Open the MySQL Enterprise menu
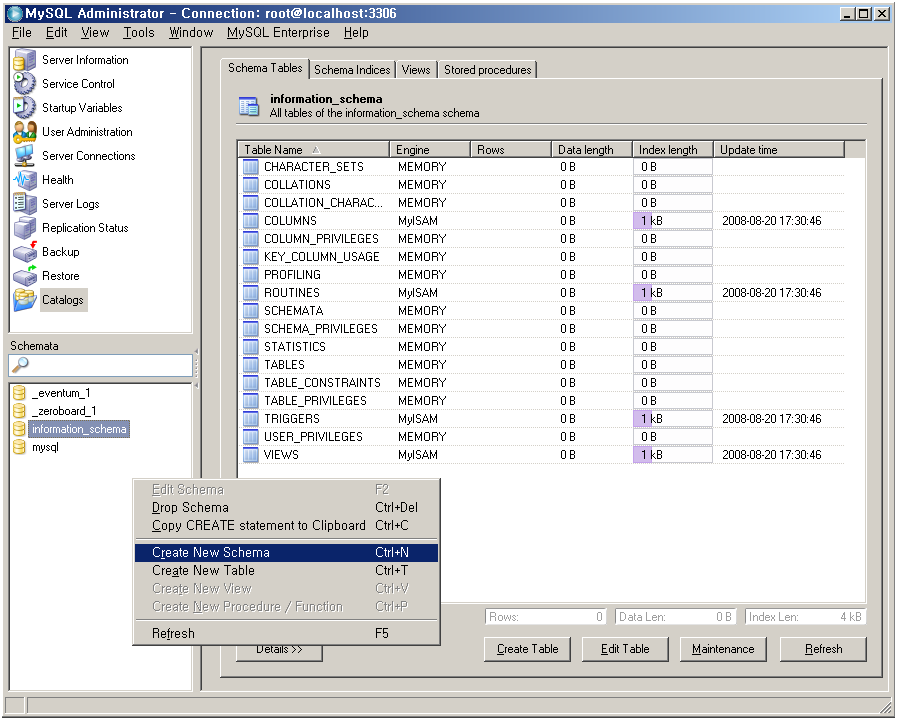Screen dimensions: 897x720 pos(278,33)
